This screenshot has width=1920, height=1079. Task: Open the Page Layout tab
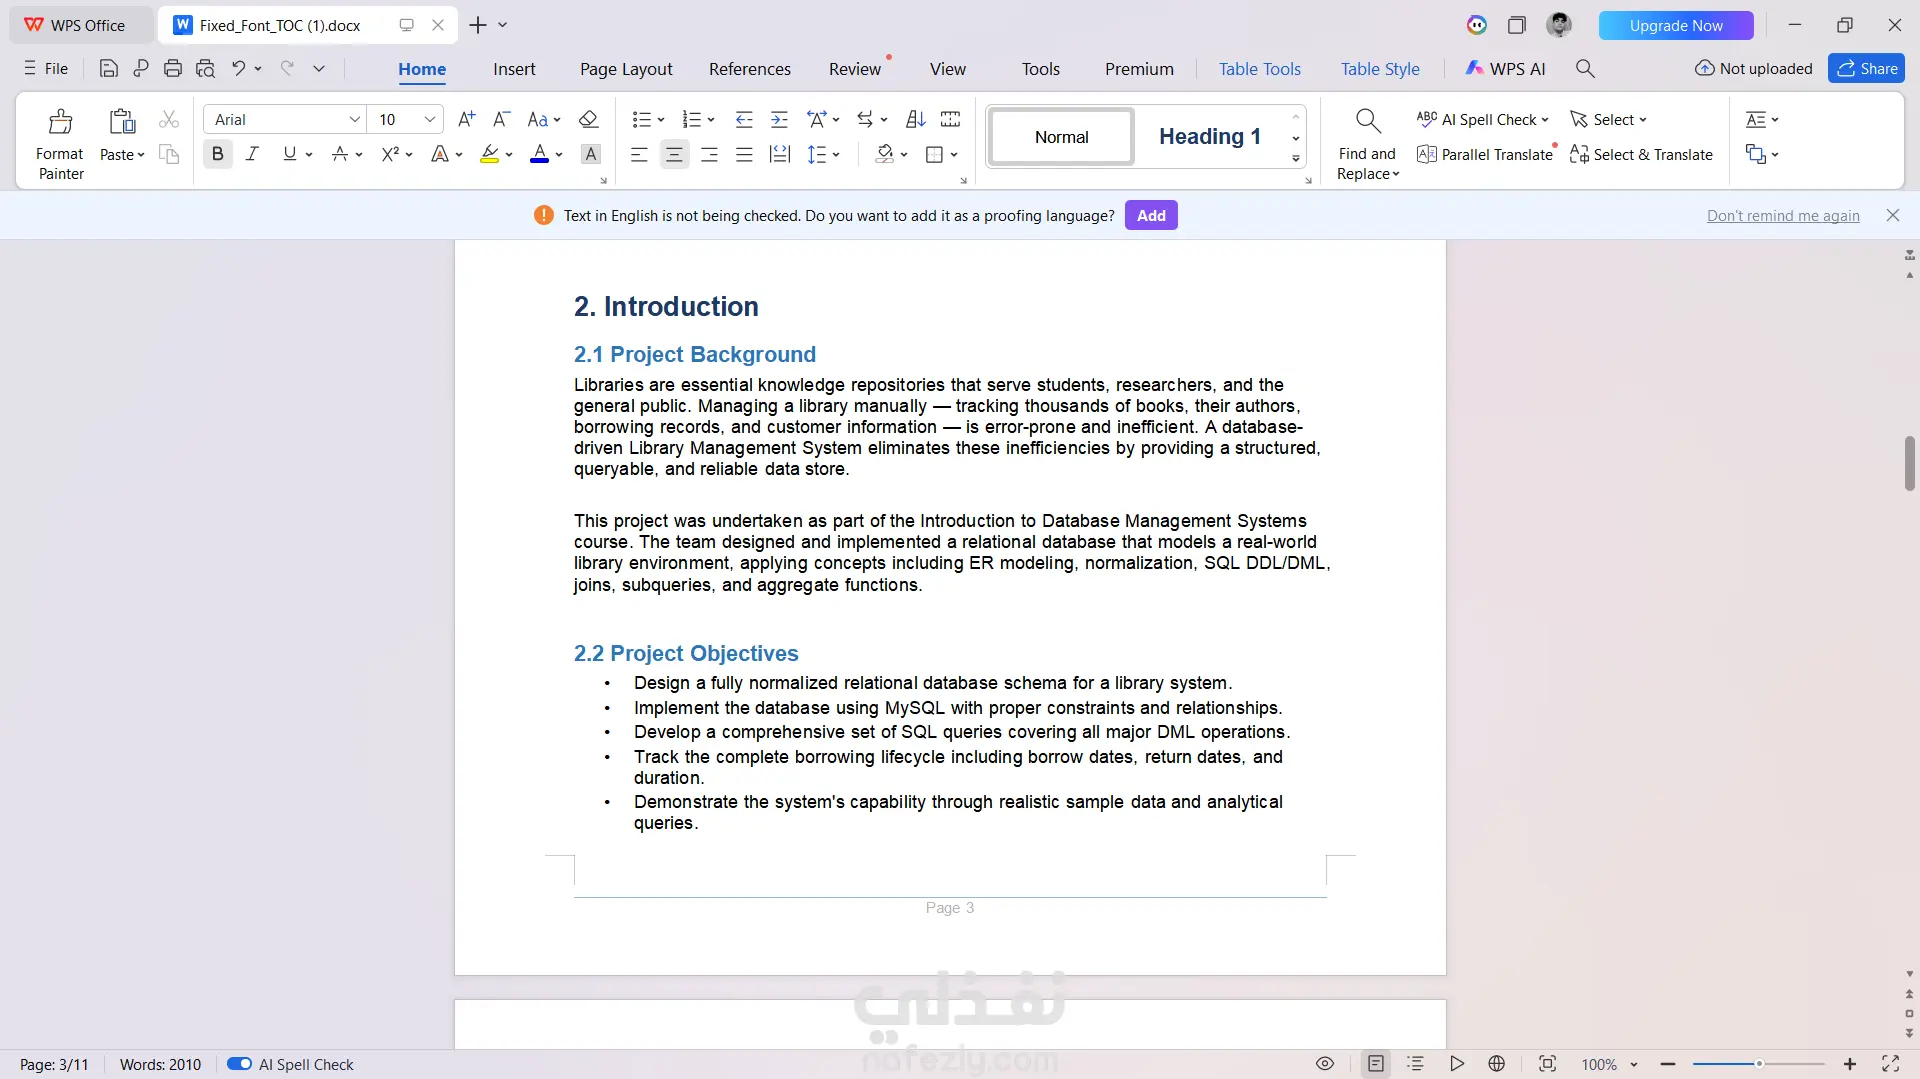coord(626,68)
